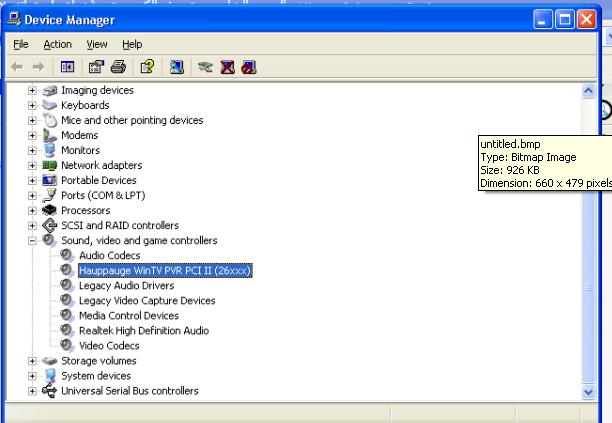Screen dimensions: 612x423
Task: Click the Disable device toolbar icon
Action: tap(249, 67)
